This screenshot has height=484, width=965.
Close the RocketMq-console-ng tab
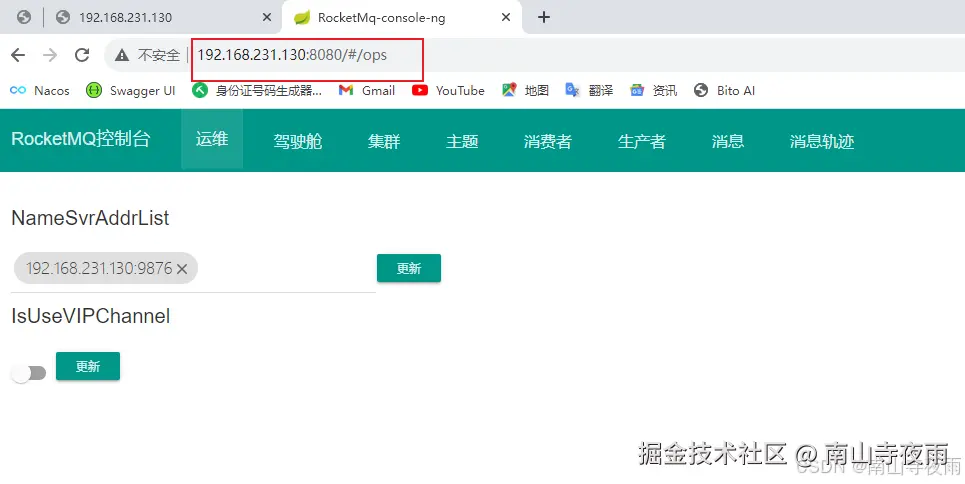[506, 17]
